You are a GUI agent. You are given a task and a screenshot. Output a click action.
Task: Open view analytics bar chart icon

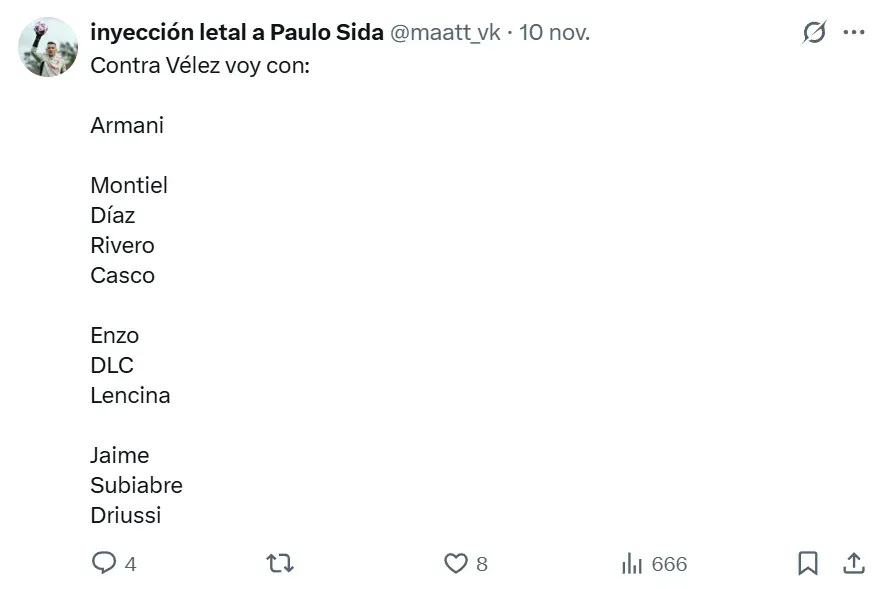[632, 563]
